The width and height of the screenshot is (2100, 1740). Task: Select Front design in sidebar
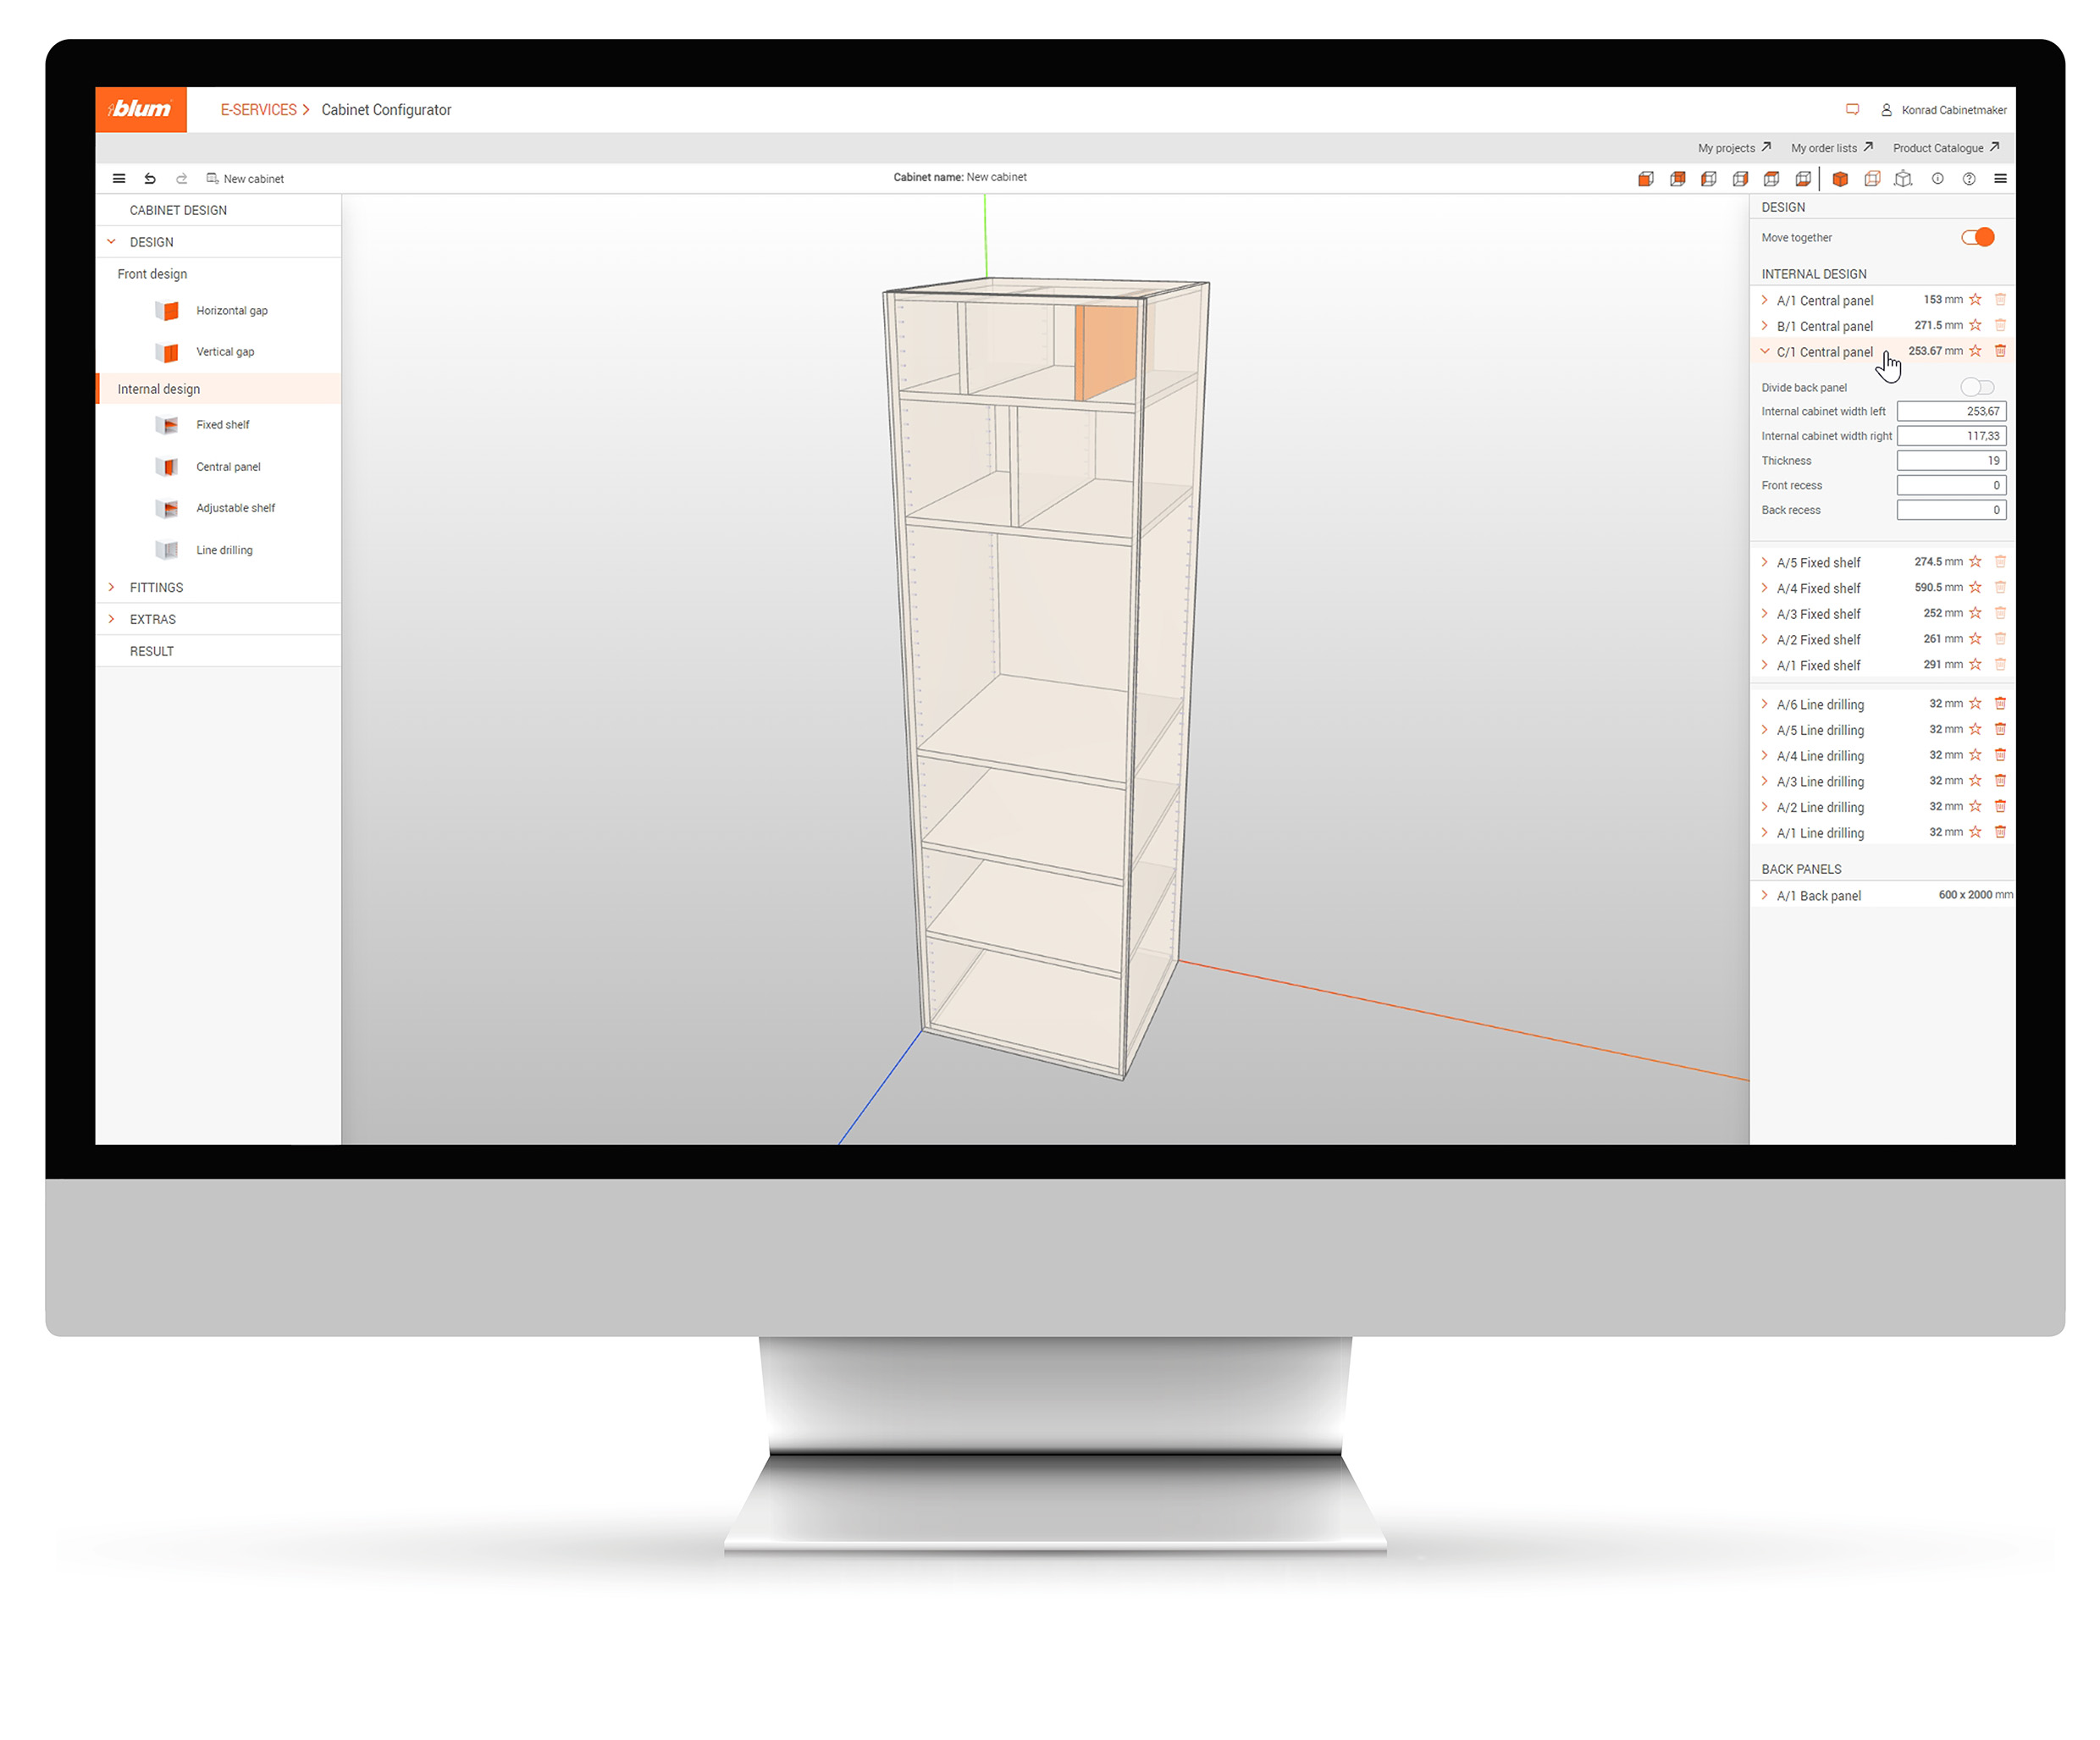tap(152, 274)
